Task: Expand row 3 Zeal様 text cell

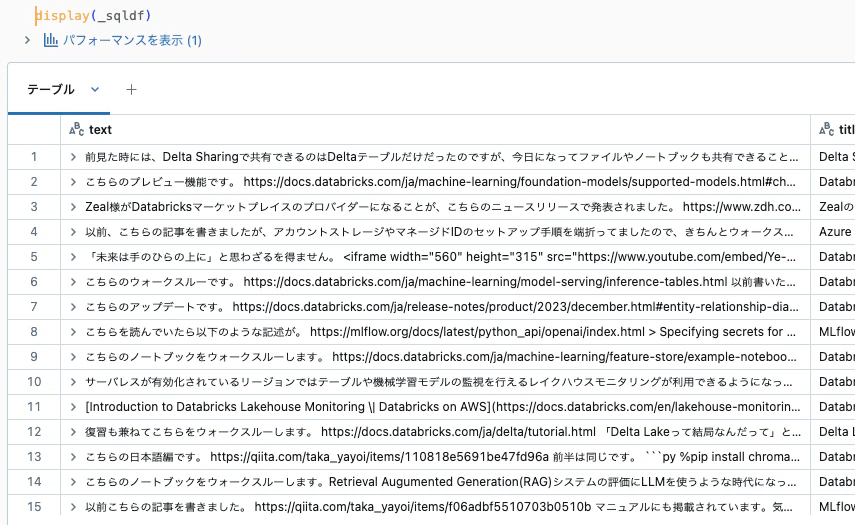Action: click(x=73, y=207)
